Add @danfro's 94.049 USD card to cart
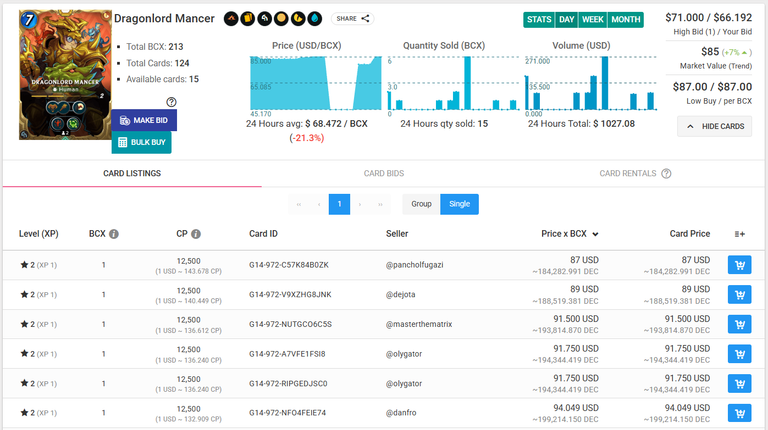 (x=740, y=413)
